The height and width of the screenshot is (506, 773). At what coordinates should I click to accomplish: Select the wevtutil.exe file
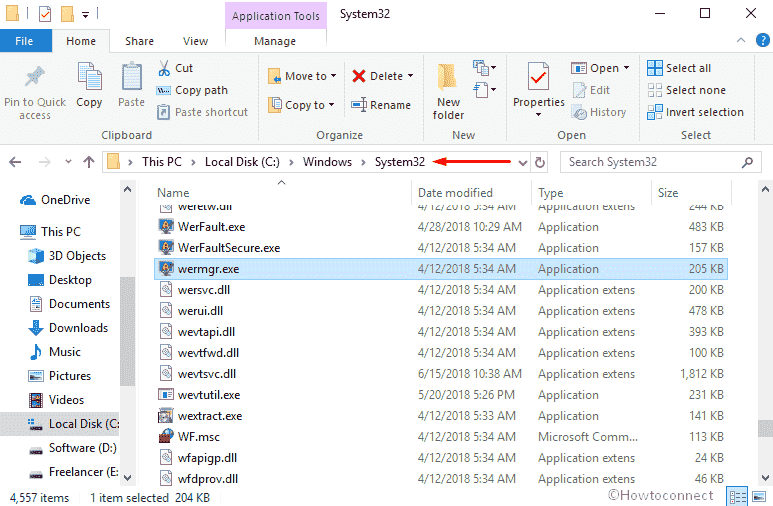click(441, 395)
